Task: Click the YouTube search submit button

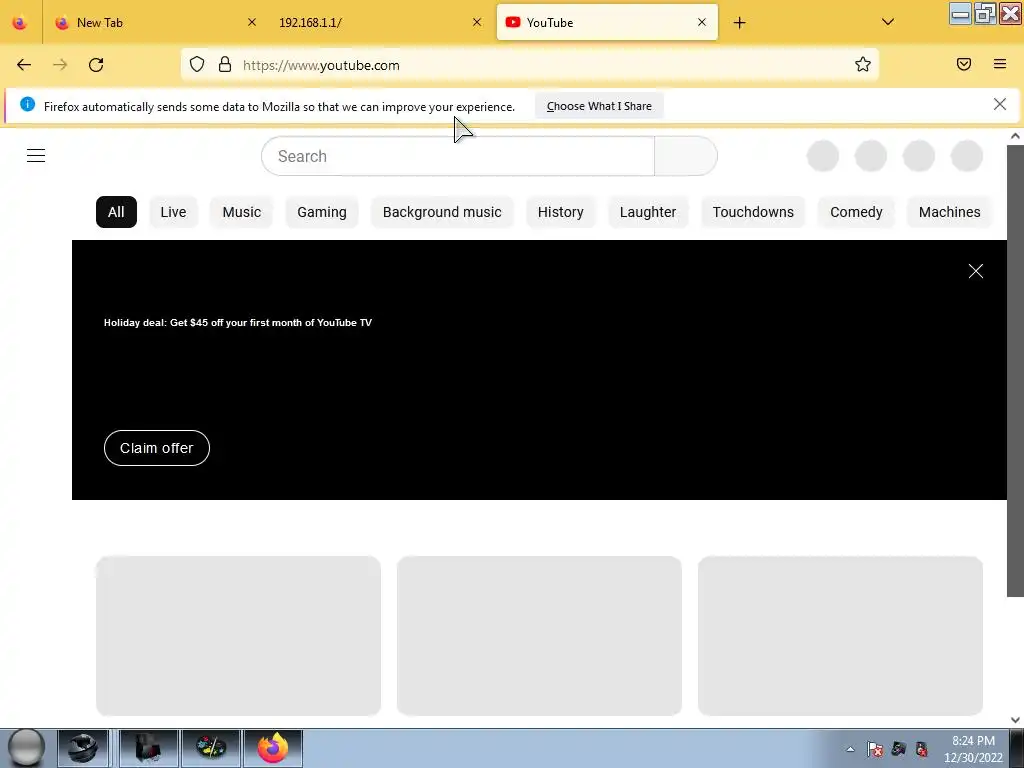Action: (x=686, y=156)
